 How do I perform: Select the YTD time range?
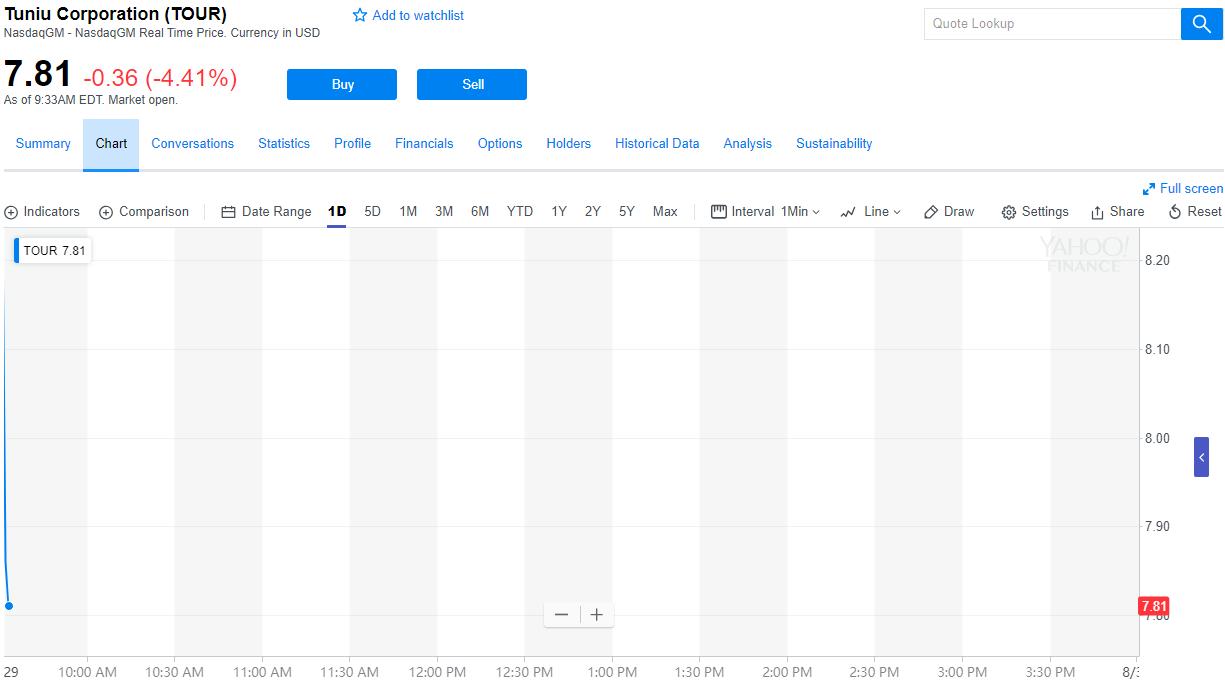[x=519, y=212]
